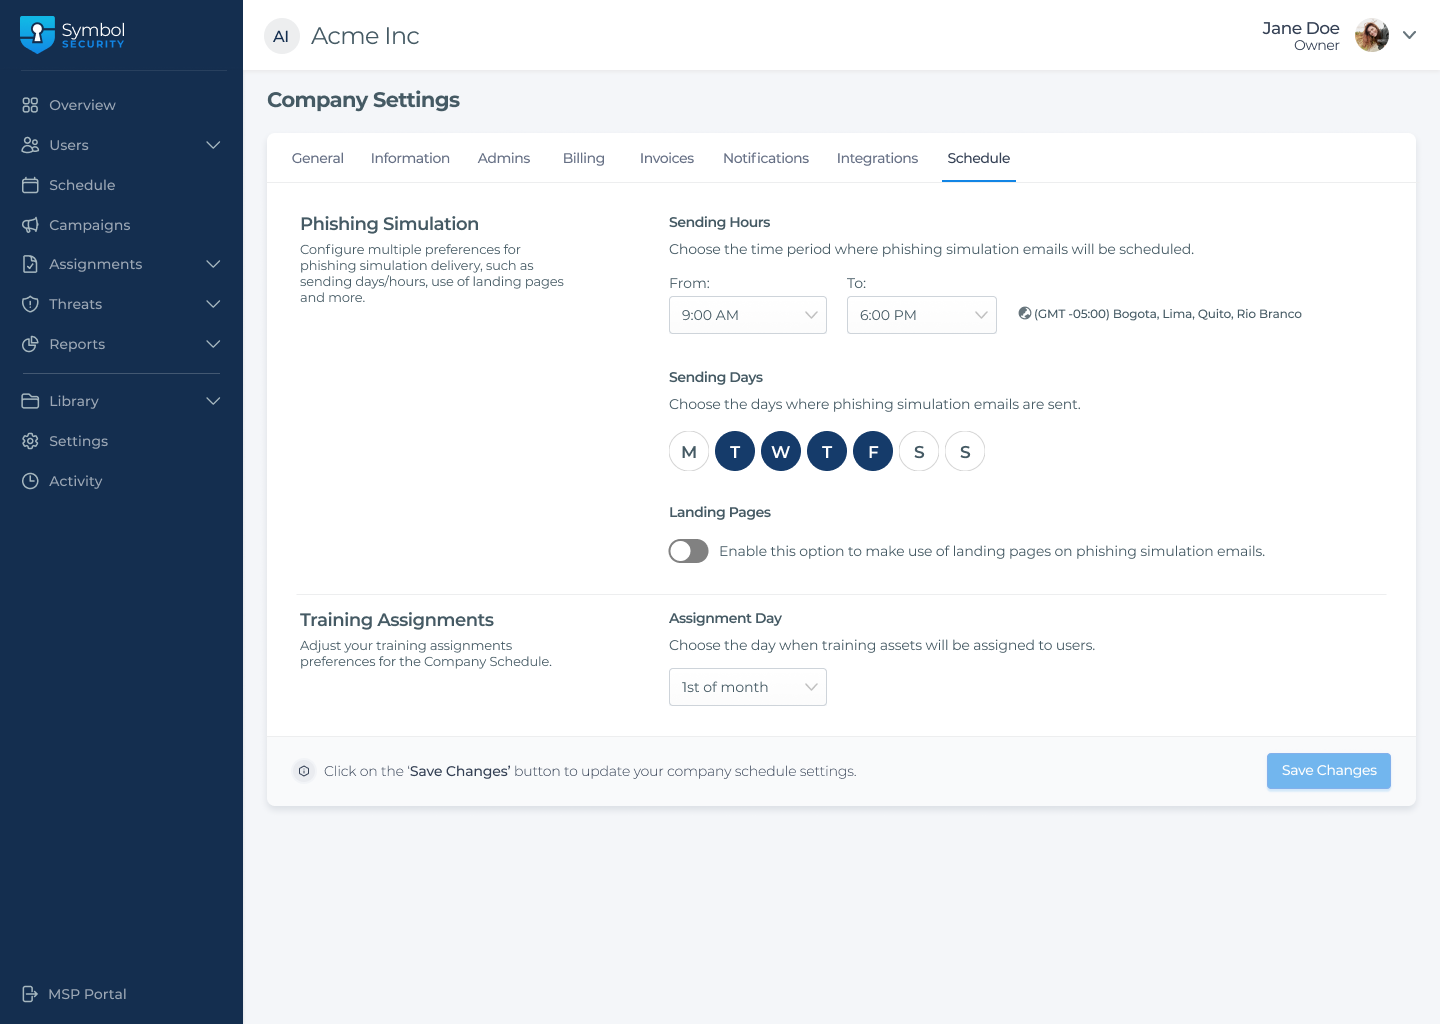Viewport: 1440px width, 1024px height.
Task: Click the timezone globe icon
Action: [1025, 313]
